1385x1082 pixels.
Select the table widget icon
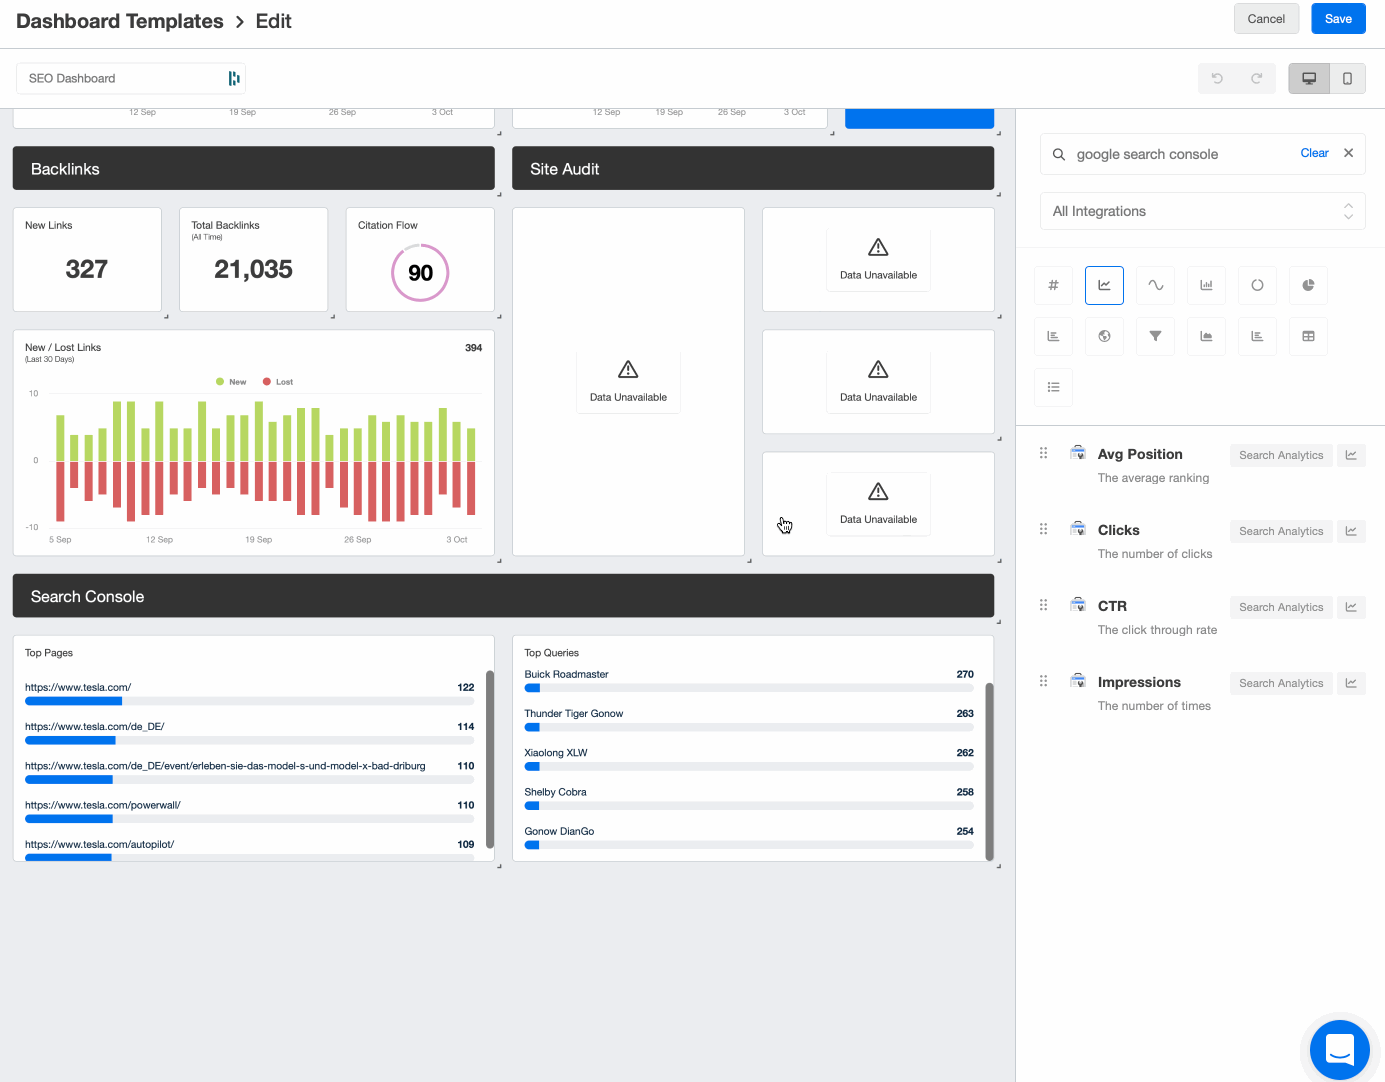tap(1308, 336)
